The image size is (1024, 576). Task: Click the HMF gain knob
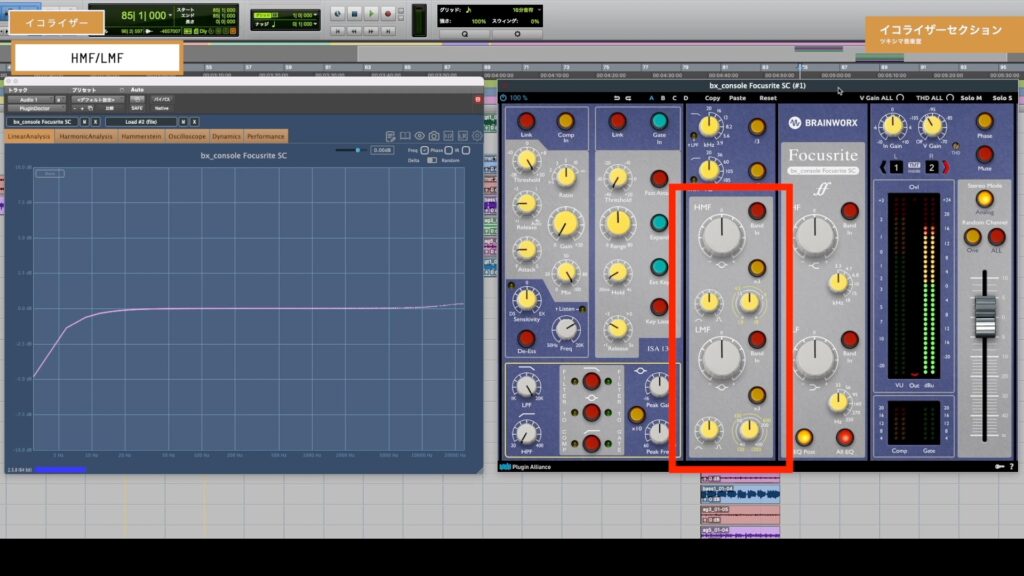(x=722, y=234)
